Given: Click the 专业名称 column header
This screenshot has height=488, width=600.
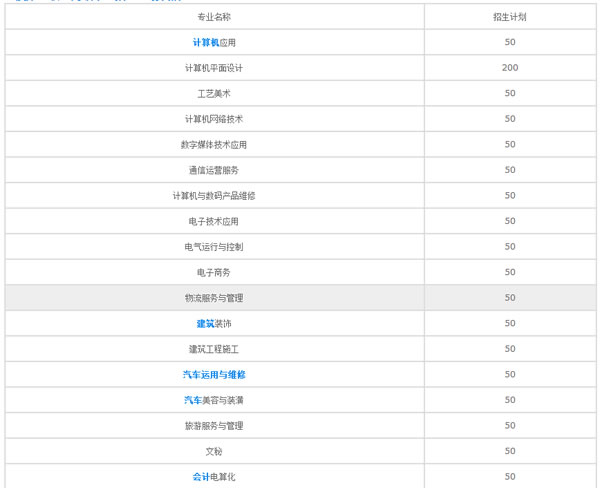Looking at the screenshot, I should [214, 17].
